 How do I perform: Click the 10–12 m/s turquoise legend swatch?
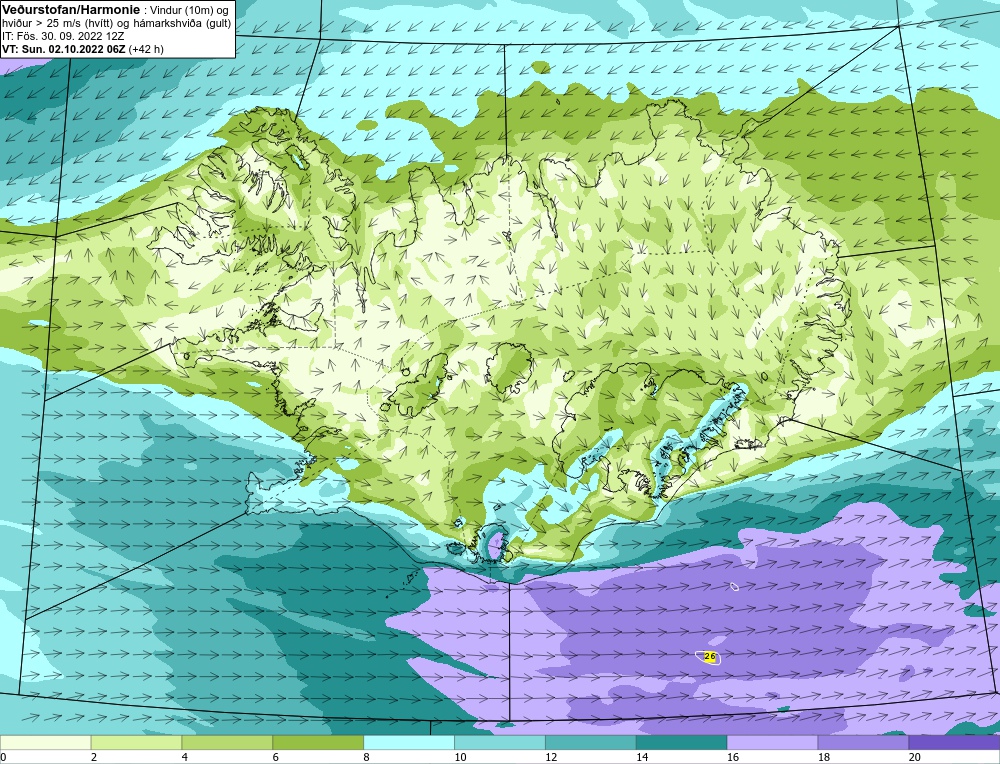pyautogui.click(x=499, y=742)
